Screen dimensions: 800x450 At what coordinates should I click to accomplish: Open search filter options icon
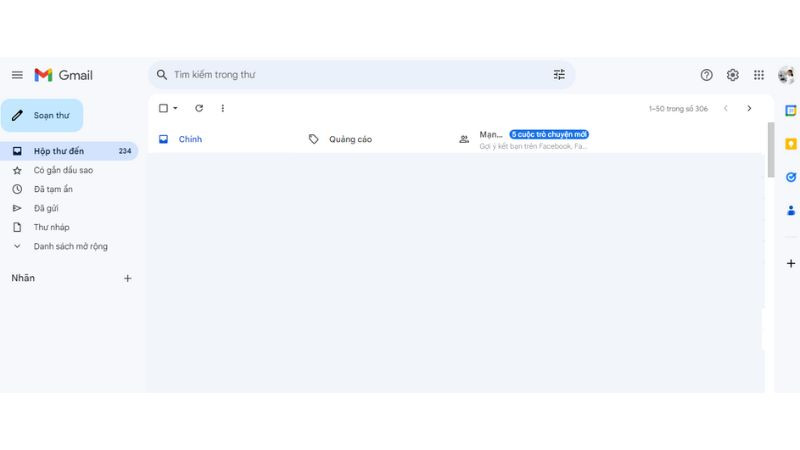tap(559, 74)
